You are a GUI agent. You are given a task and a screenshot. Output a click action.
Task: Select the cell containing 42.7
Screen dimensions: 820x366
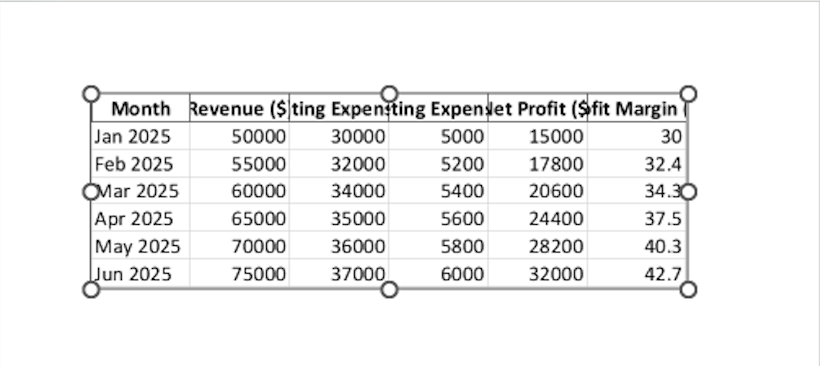point(636,273)
